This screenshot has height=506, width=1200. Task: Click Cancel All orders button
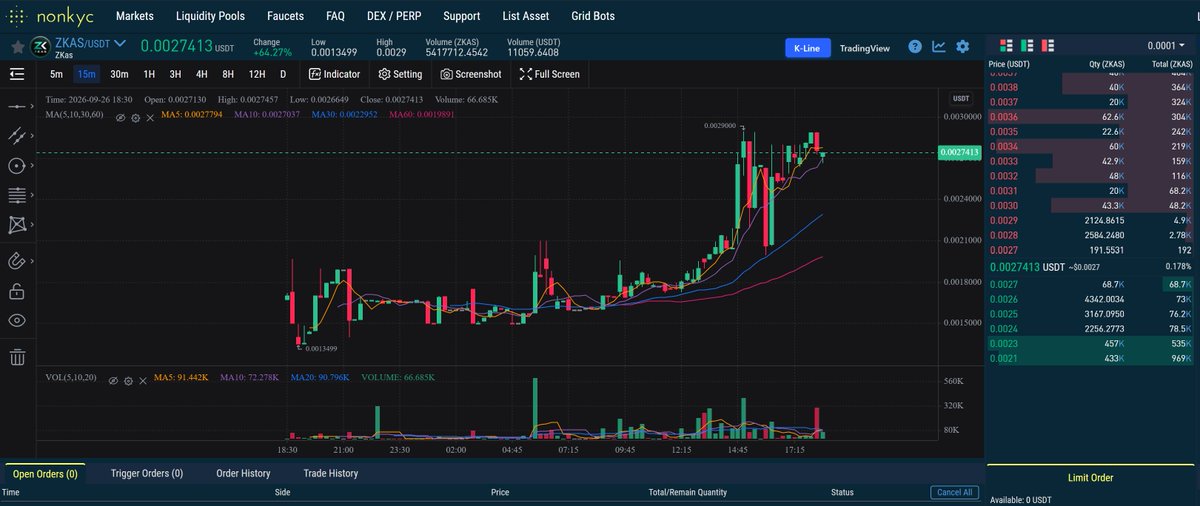[x=953, y=492]
